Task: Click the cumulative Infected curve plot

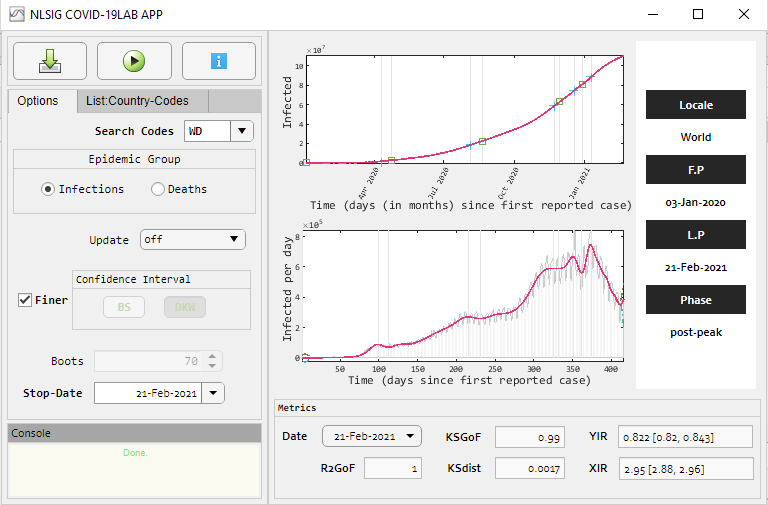Action: [464, 109]
